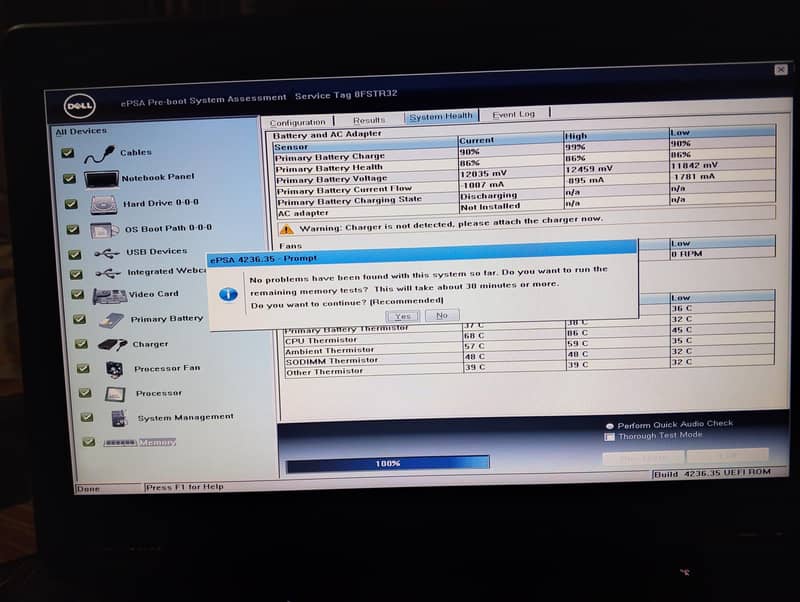Click the charger warning triangle icon

(287, 230)
